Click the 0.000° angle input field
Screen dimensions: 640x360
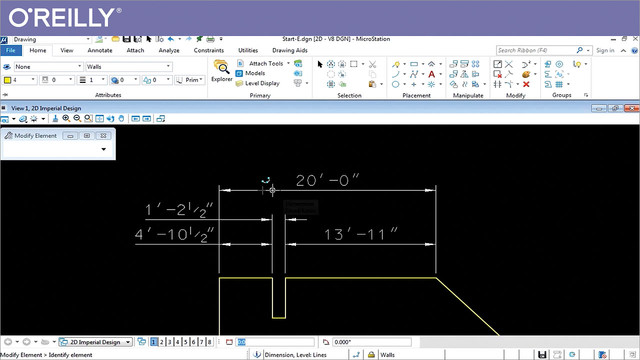pos(371,342)
